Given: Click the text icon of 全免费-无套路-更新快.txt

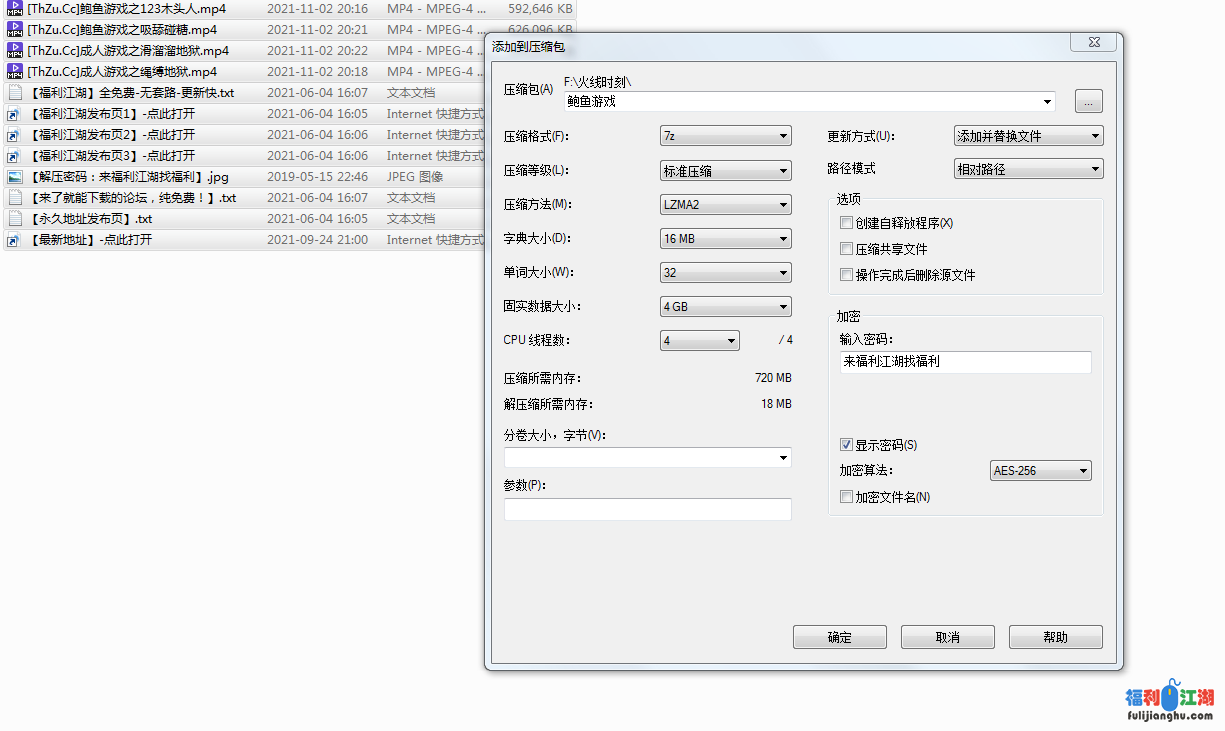Looking at the screenshot, I should [15, 93].
